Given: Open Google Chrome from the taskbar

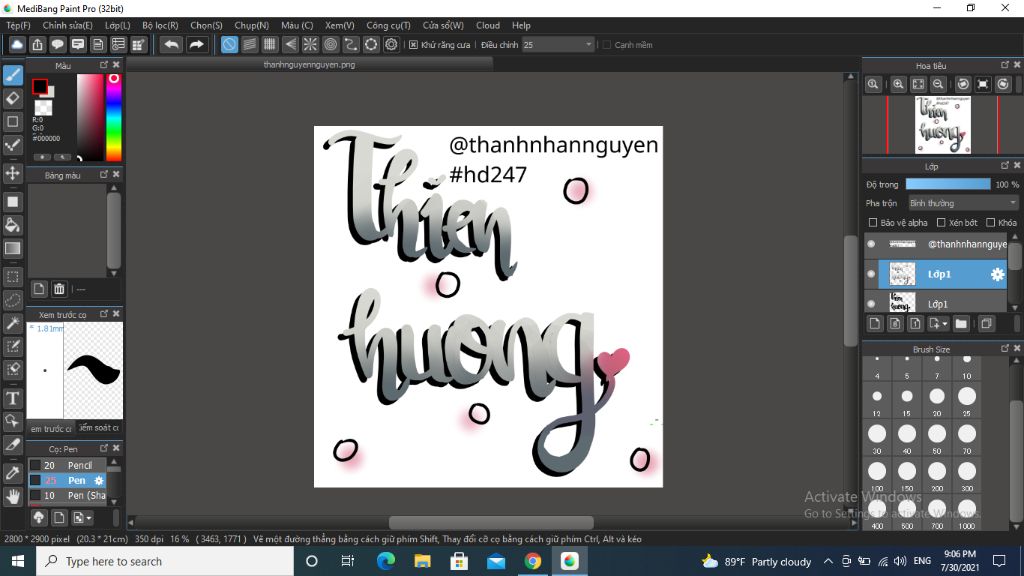Looking at the screenshot, I should coord(533,561).
